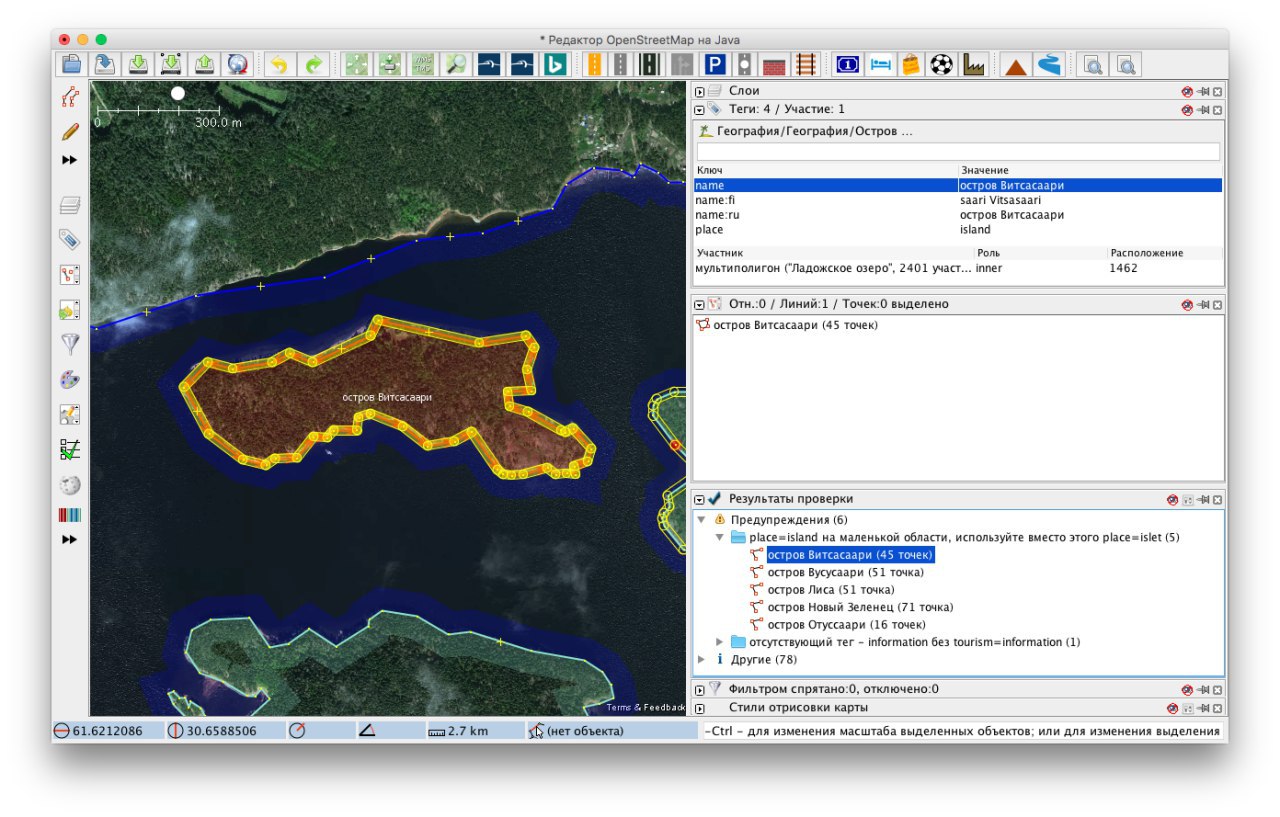This screenshot has width=1280, height=817.
Task: Close the Результаты проверки panel
Action: click(x=1217, y=499)
